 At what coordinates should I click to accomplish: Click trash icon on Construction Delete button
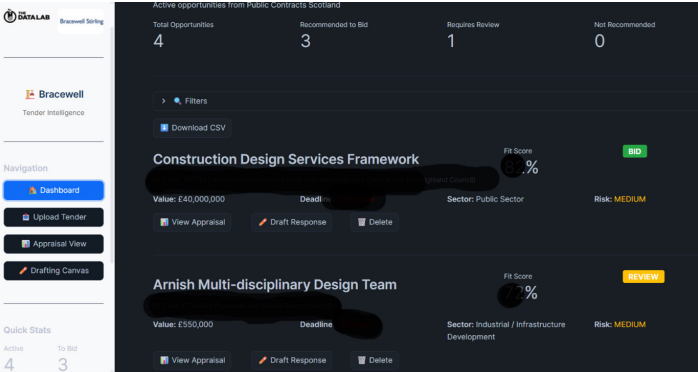coord(362,222)
